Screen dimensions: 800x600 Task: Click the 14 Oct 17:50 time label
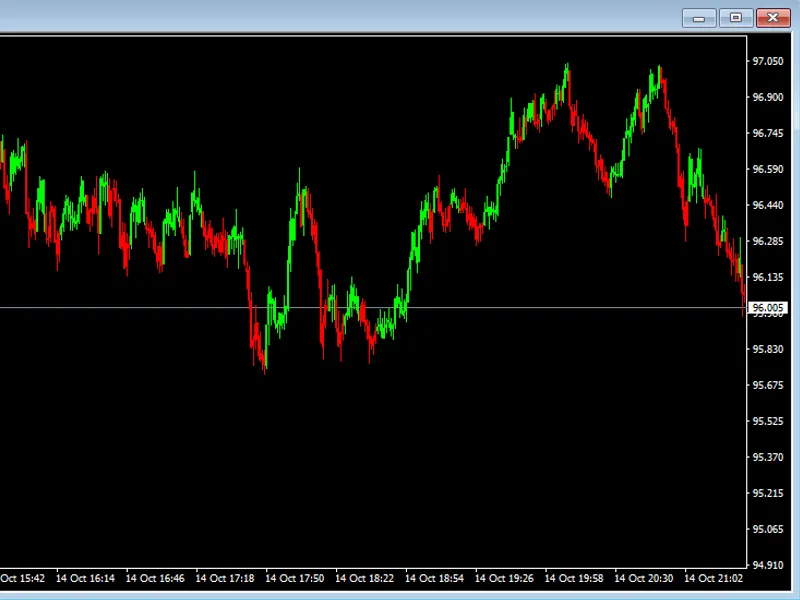[x=295, y=578]
